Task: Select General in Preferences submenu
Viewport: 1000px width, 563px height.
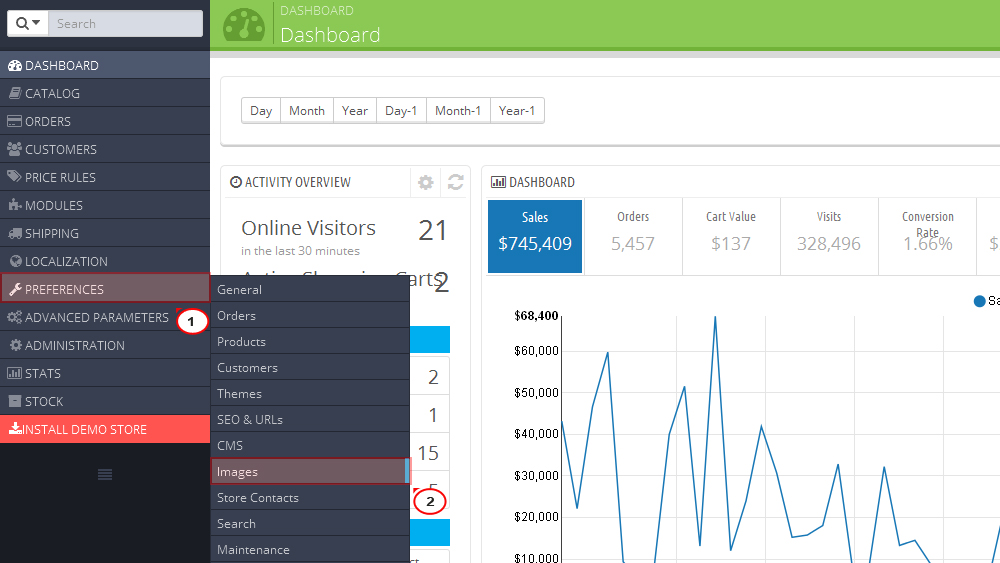Action: 310,289
